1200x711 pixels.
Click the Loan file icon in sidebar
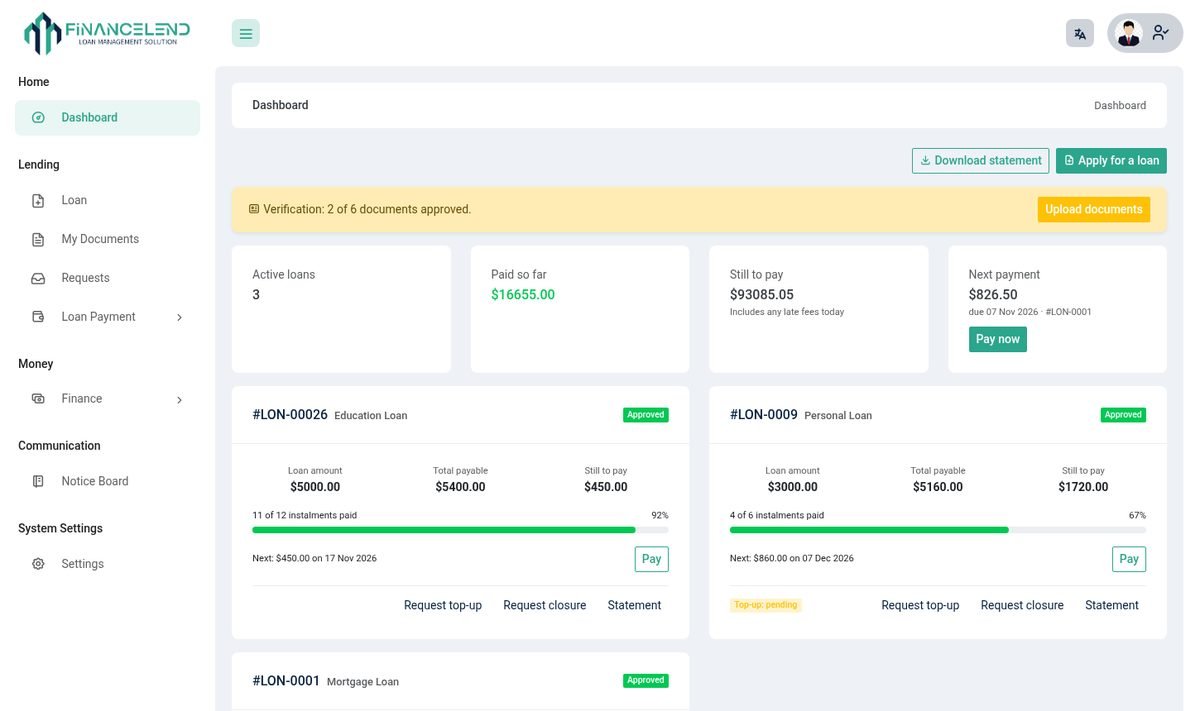tap(38, 200)
